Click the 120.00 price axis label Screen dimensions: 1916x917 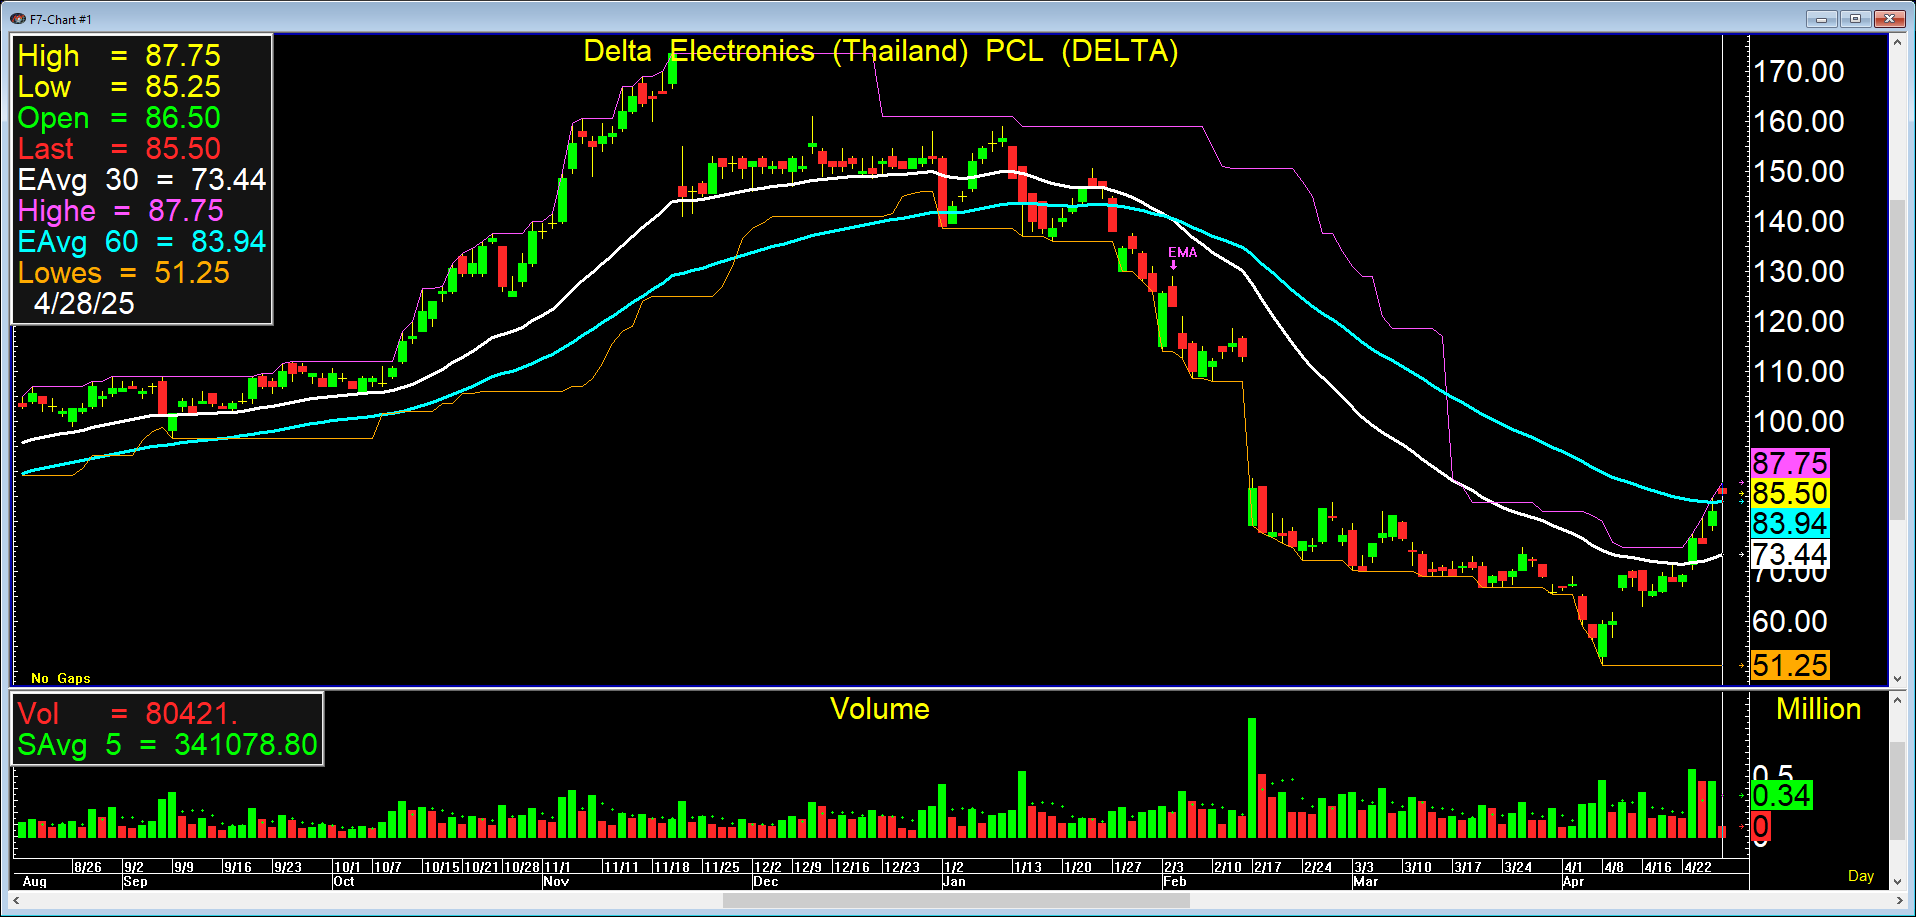pos(1798,321)
